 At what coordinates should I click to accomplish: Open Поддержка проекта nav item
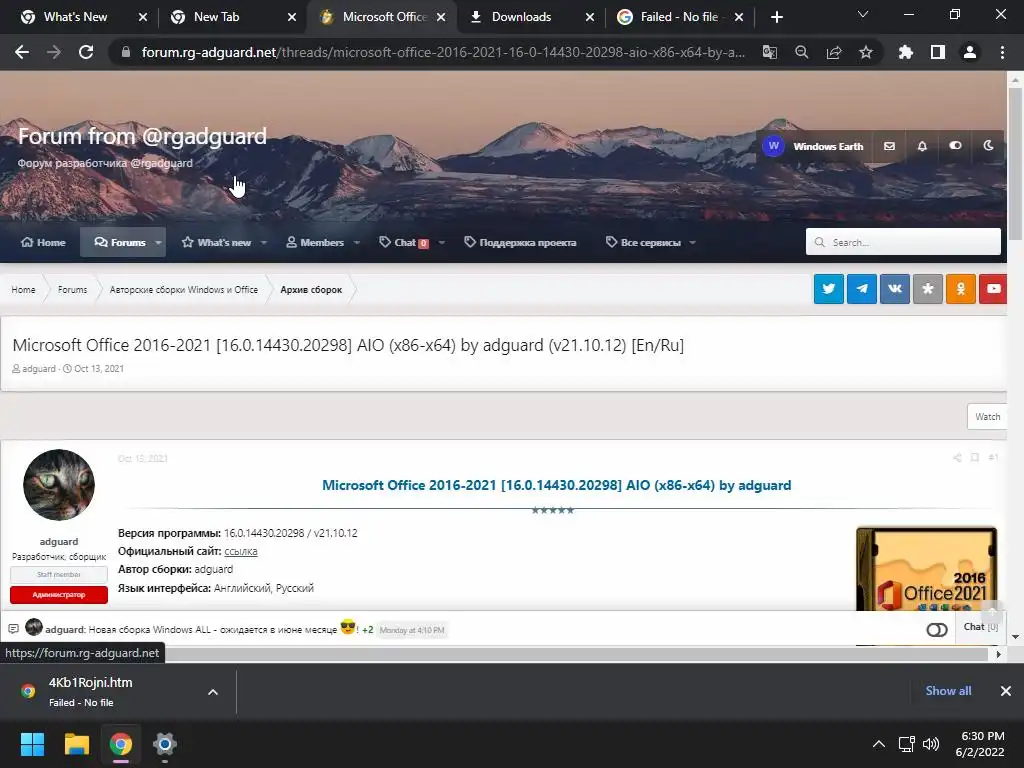point(520,242)
